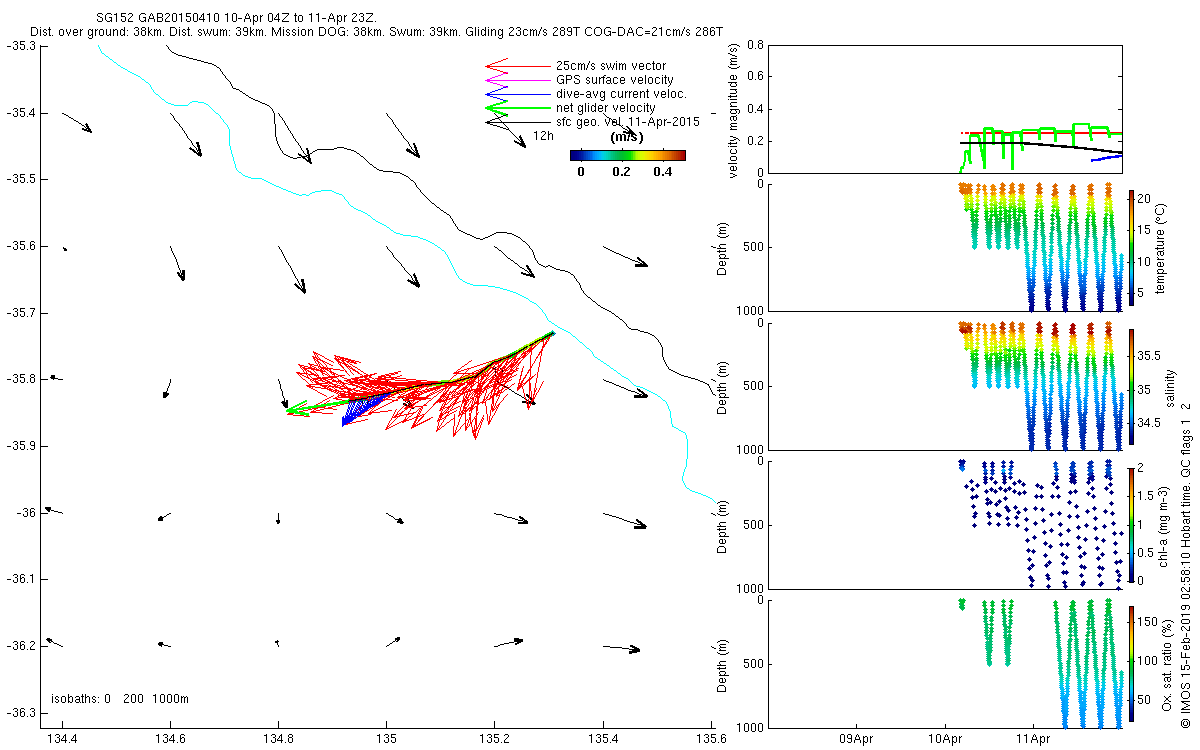This screenshot has height=750, width=1200.
Task: Click the '134.4' longitude tick label
Action: pyautogui.click(x=62, y=739)
